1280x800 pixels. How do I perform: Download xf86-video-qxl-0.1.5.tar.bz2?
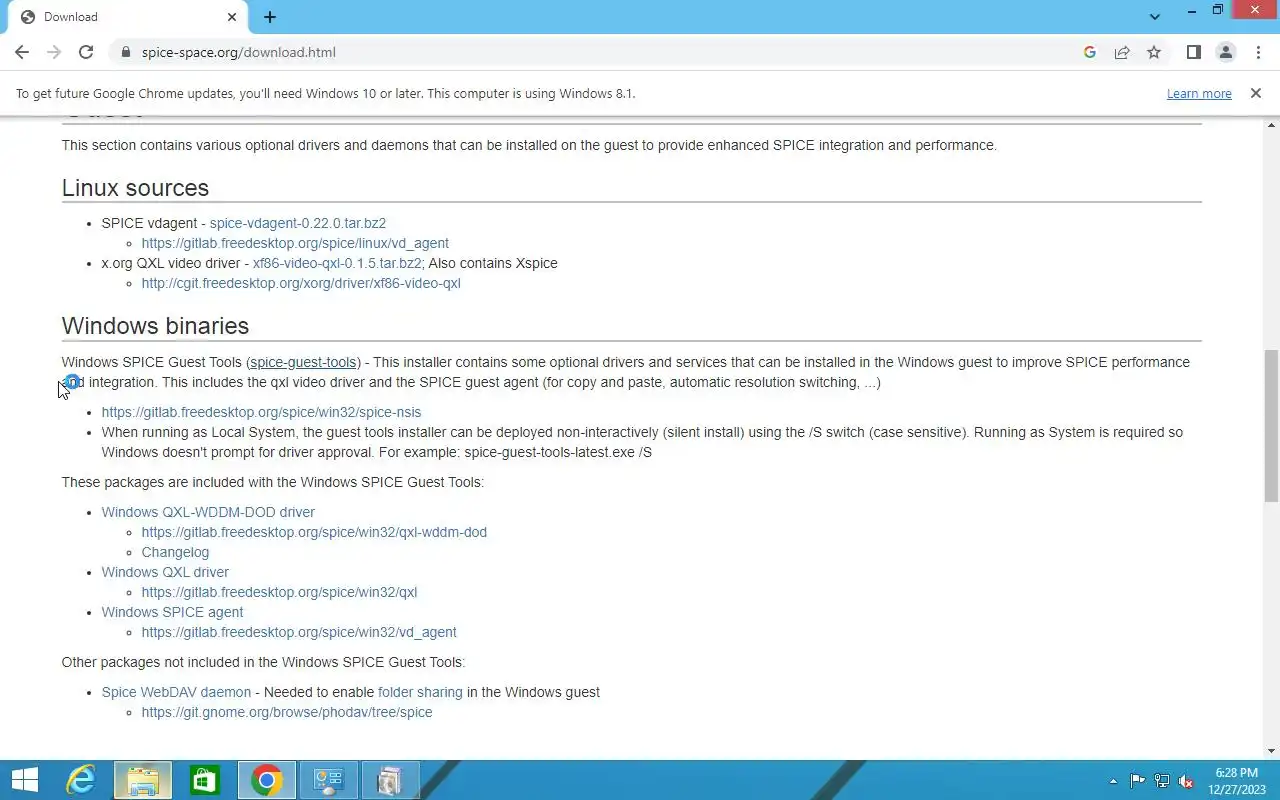tap(337, 263)
